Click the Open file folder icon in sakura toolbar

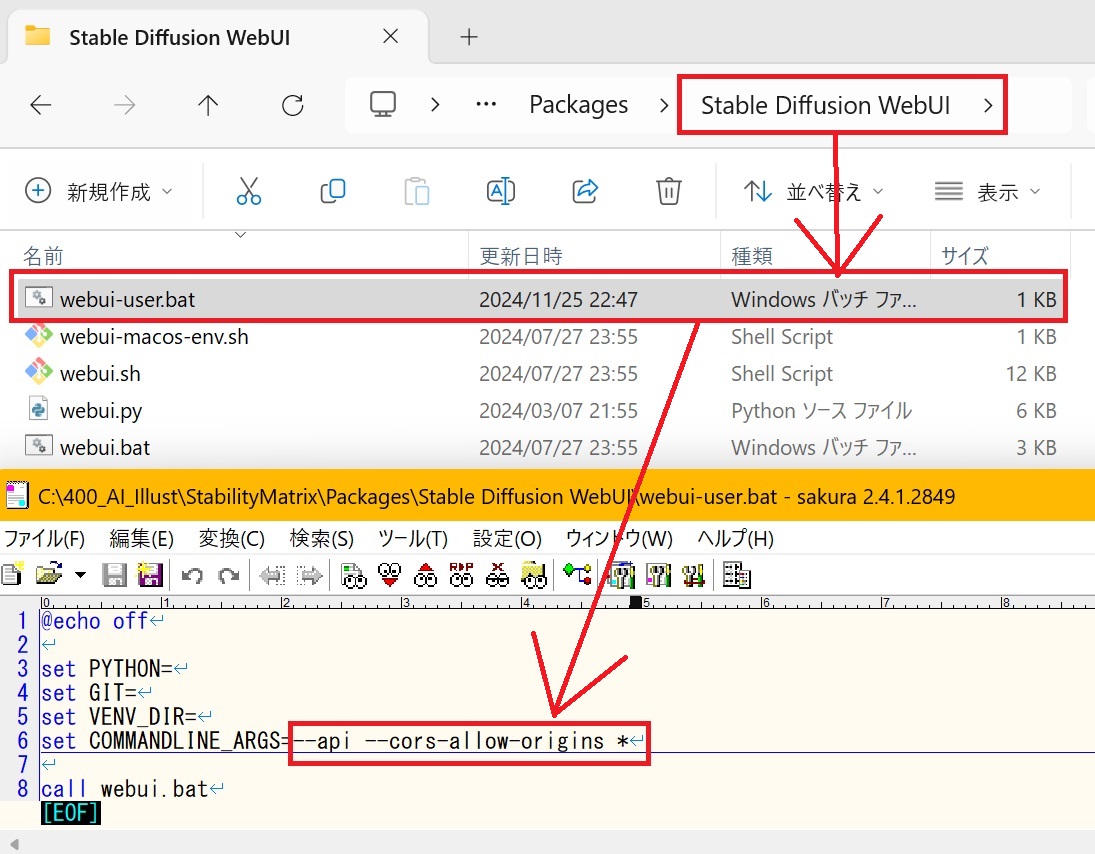pos(49,575)
